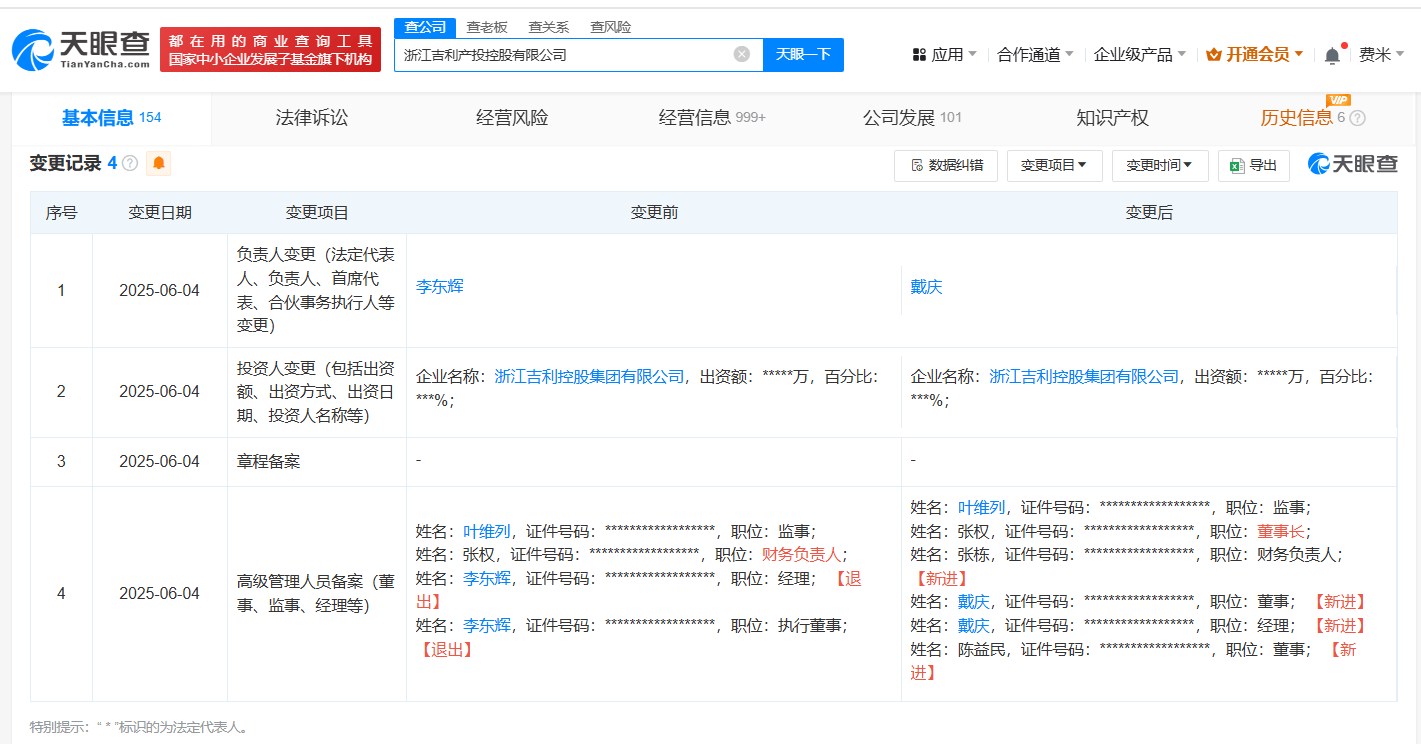The height and width of the screenshot is (744, 1421).
Task: Click the 天眼一下 search button
Action: [x=803, y=54]
